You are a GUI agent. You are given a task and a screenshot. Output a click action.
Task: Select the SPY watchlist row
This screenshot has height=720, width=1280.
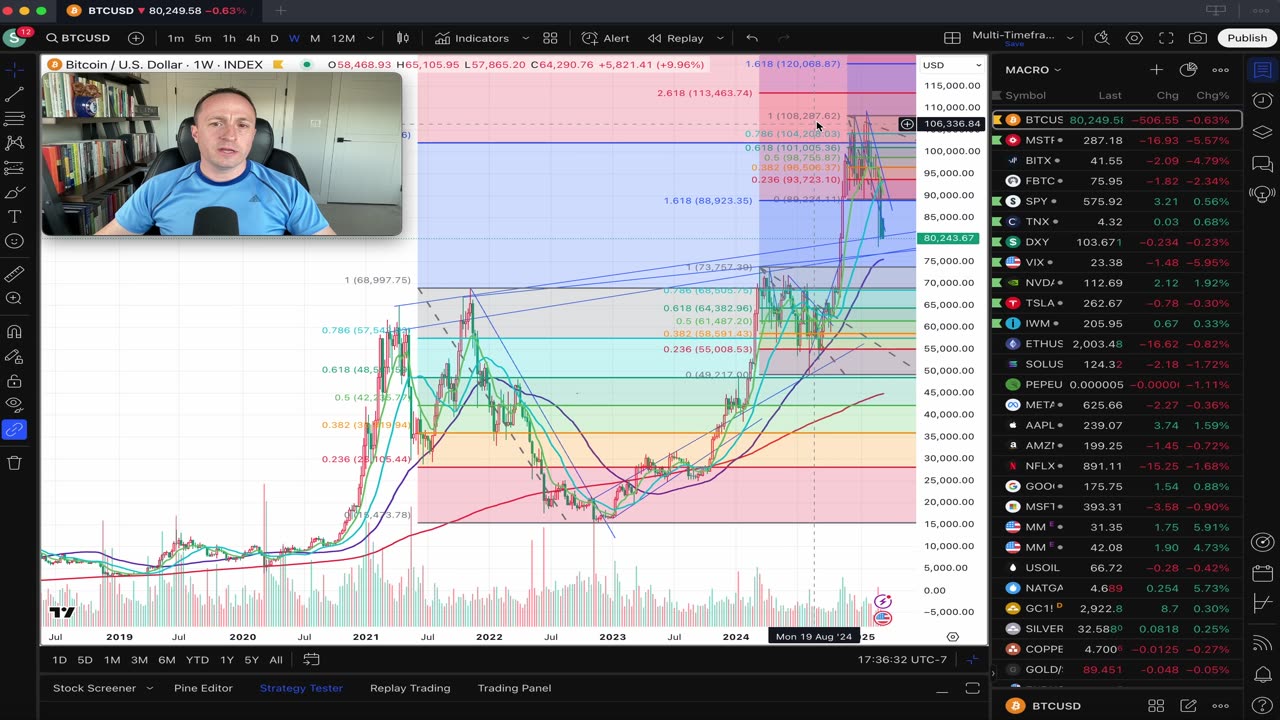tap(1117, 201)
